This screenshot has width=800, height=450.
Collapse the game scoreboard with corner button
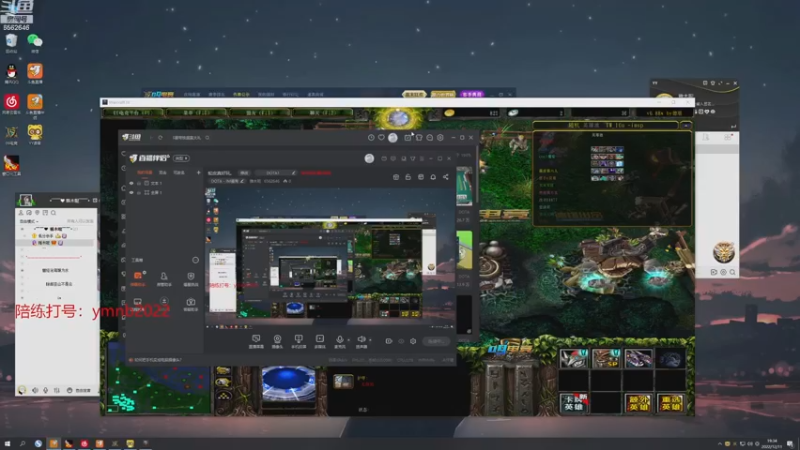(686, 125)
